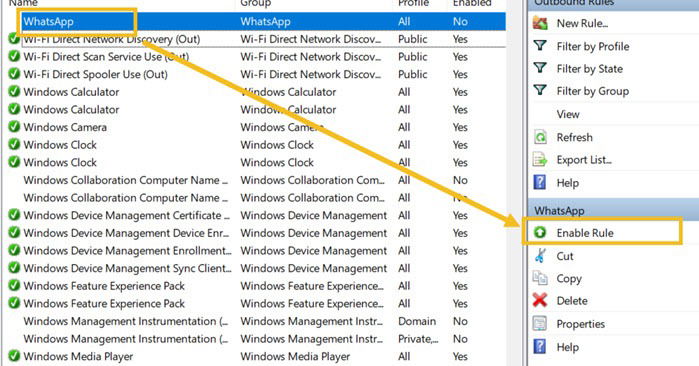Click the red X Delete icon
The height and width of the screenshot is (366, 699).
pos(540,300)
